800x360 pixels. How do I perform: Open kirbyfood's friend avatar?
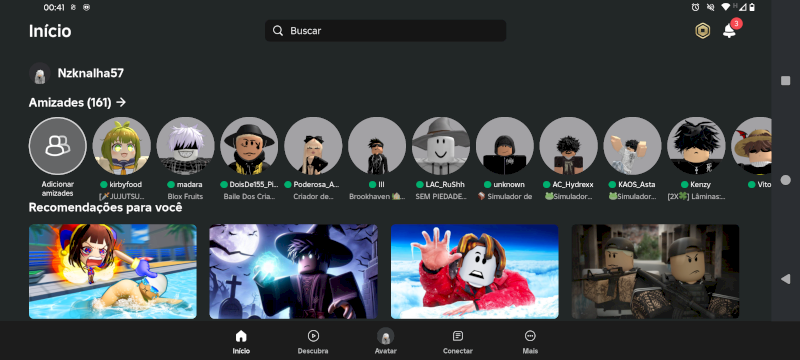point(121,146)
